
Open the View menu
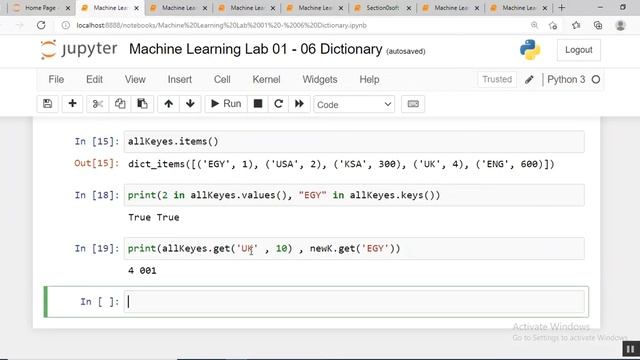(x=135, y=80)
